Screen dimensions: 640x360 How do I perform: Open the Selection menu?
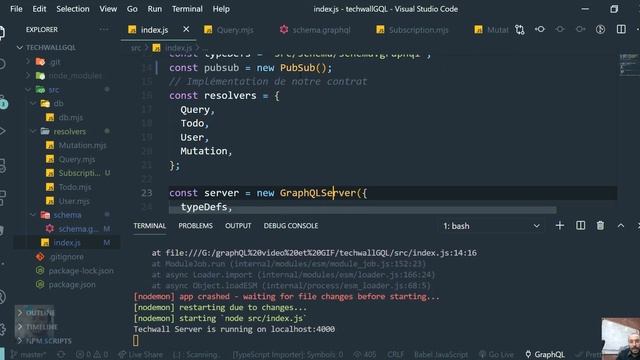[73, 9]
